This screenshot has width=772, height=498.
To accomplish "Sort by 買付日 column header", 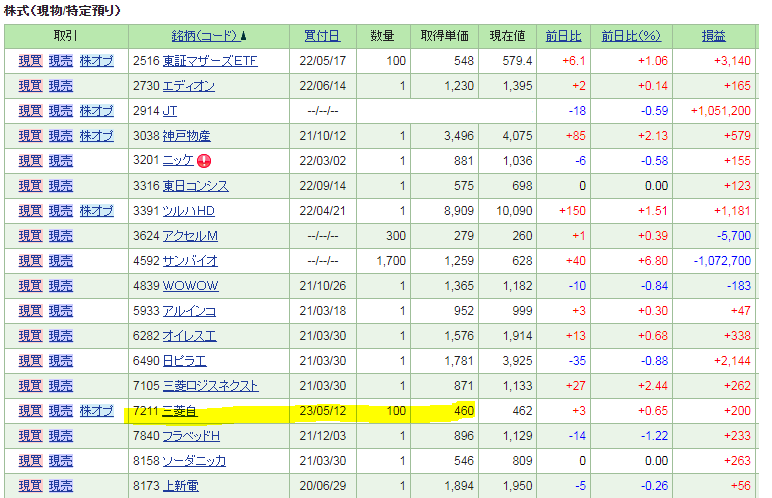I will (322, 36).
